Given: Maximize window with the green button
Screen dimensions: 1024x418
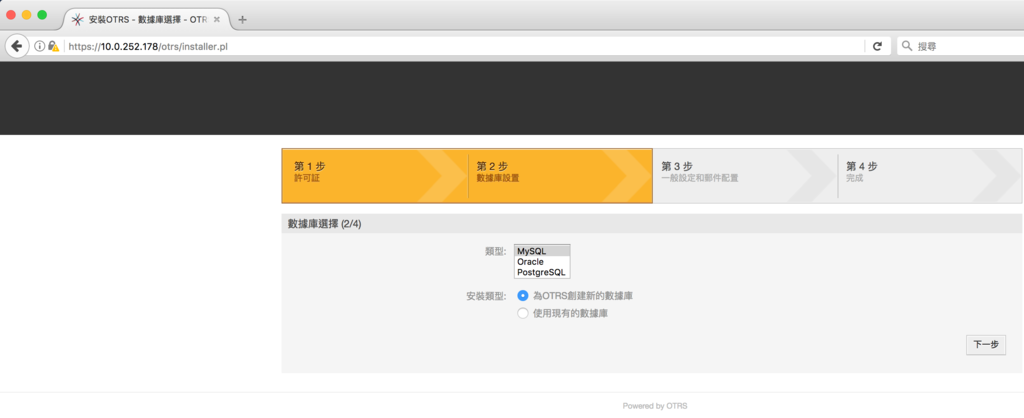Looking at the screenshot, I should (42, 14).
